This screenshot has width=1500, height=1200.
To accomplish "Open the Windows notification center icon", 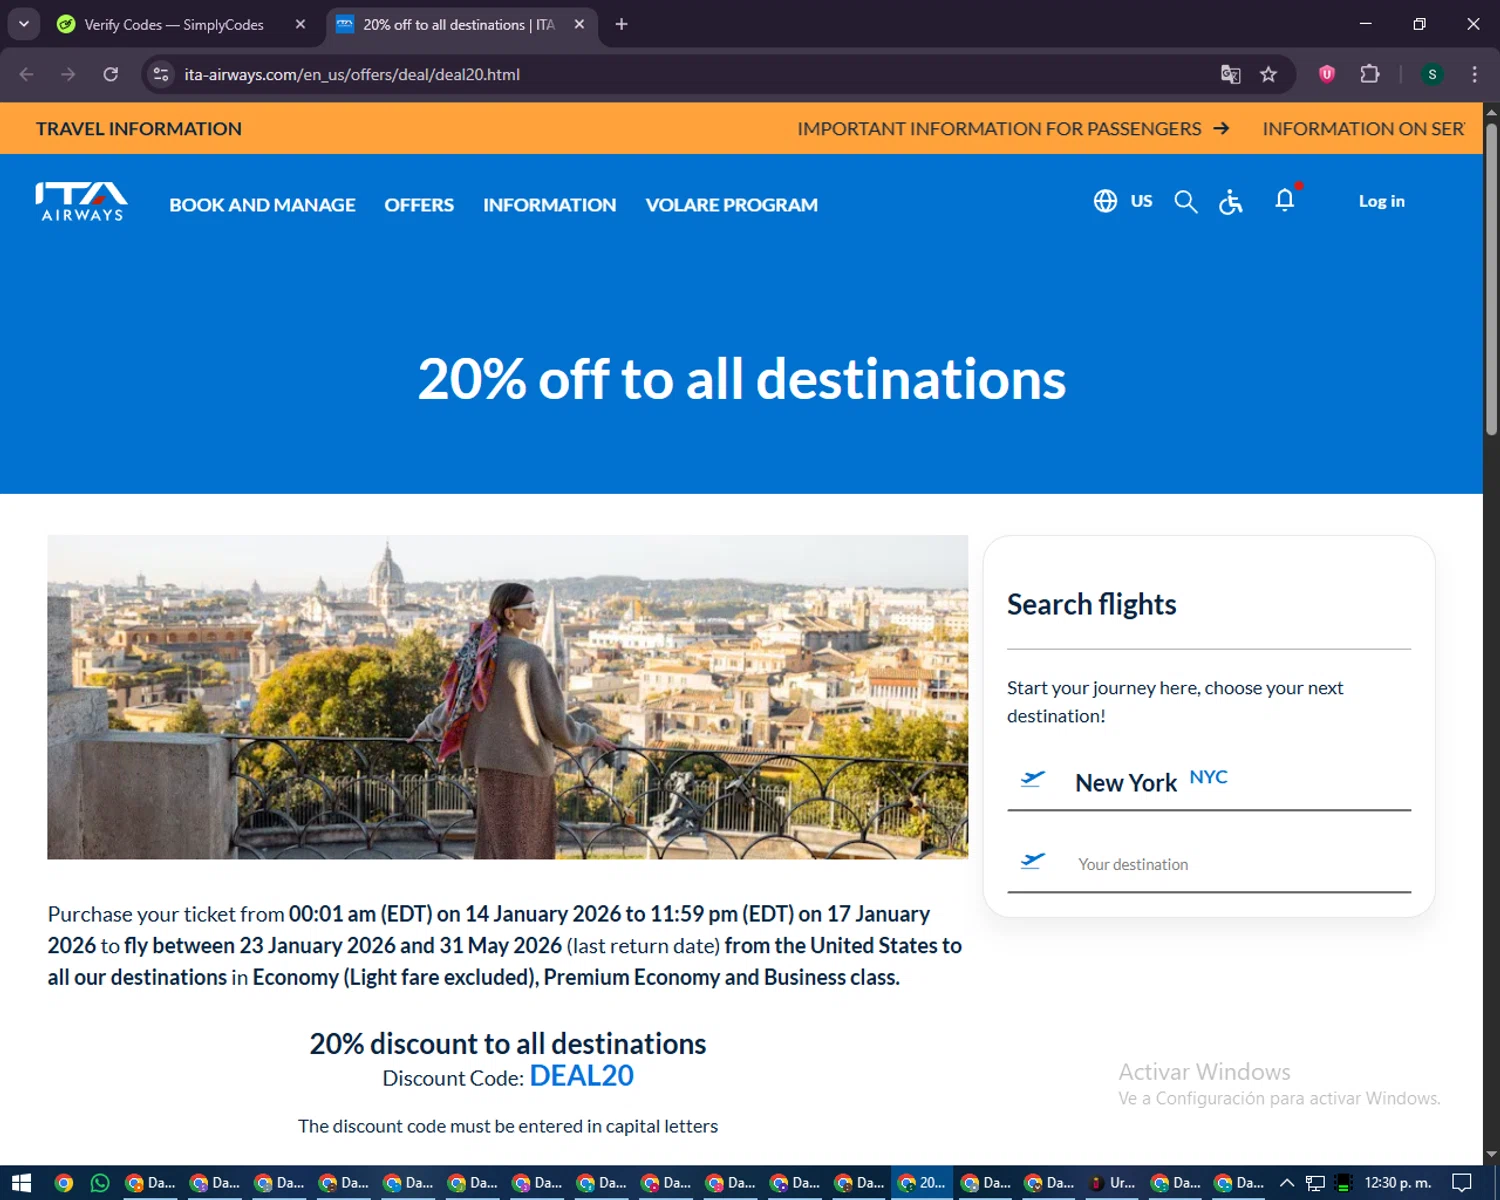I will [x=1462, y=1183].
